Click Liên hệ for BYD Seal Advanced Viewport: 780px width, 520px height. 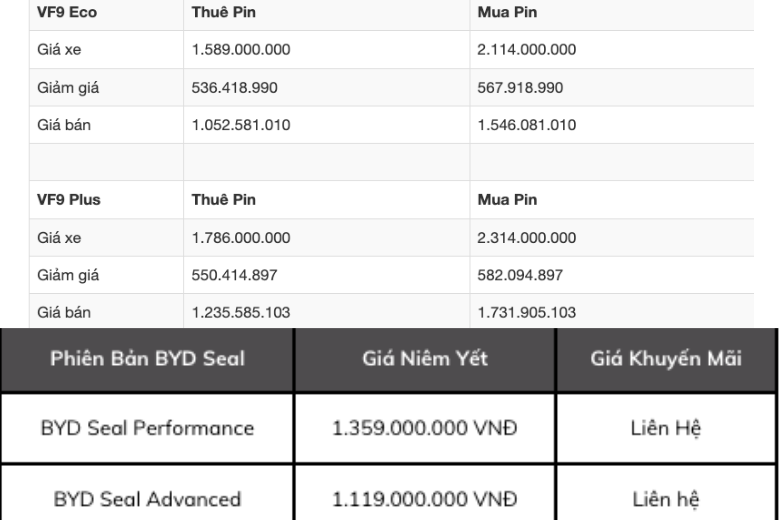coord(667,497)
